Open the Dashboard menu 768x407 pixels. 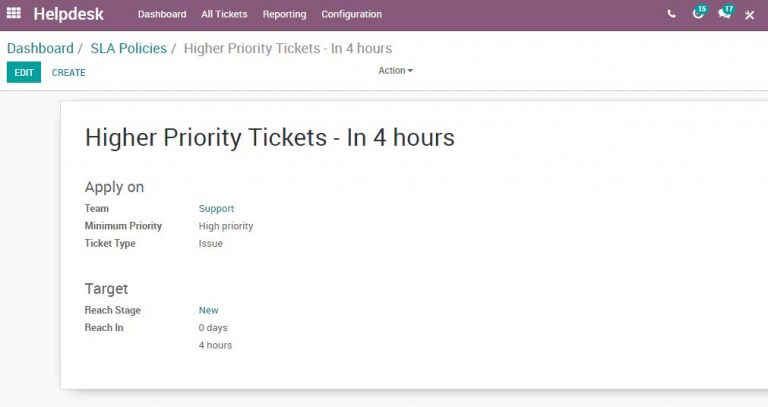pos(162,14)
